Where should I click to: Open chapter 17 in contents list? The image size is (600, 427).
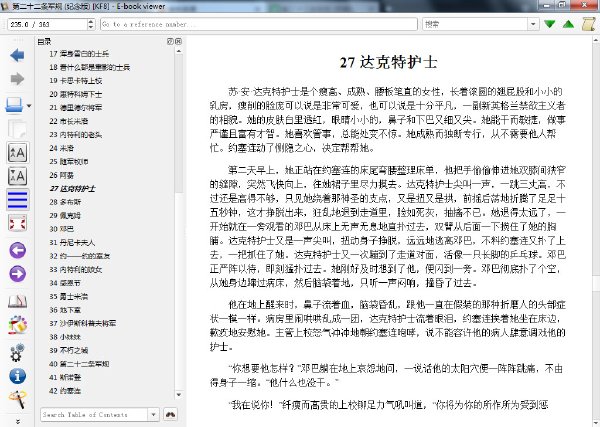coord(79,54)
